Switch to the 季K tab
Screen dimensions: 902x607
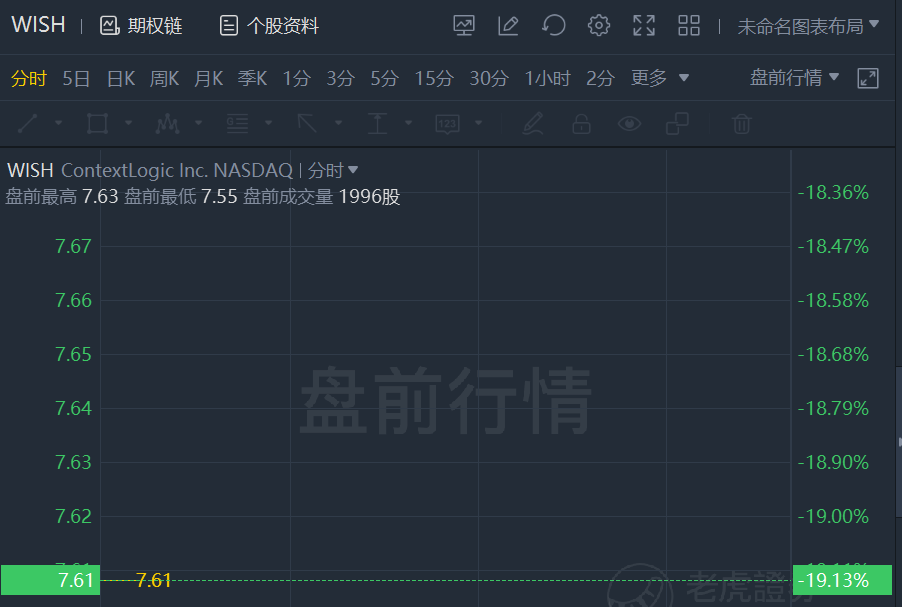tap(253, 78)
